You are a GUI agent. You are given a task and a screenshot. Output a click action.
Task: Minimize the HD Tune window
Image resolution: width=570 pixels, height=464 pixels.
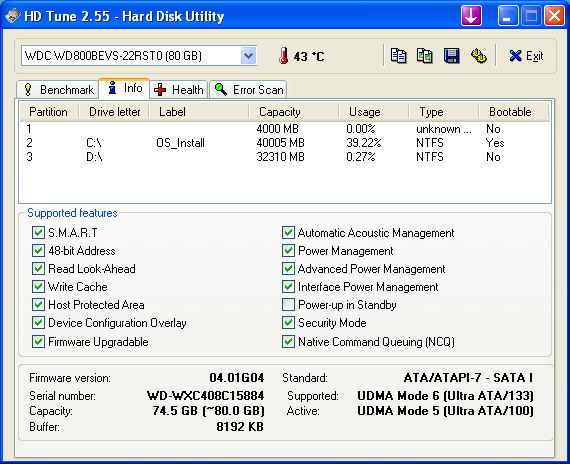pos(507,16)
